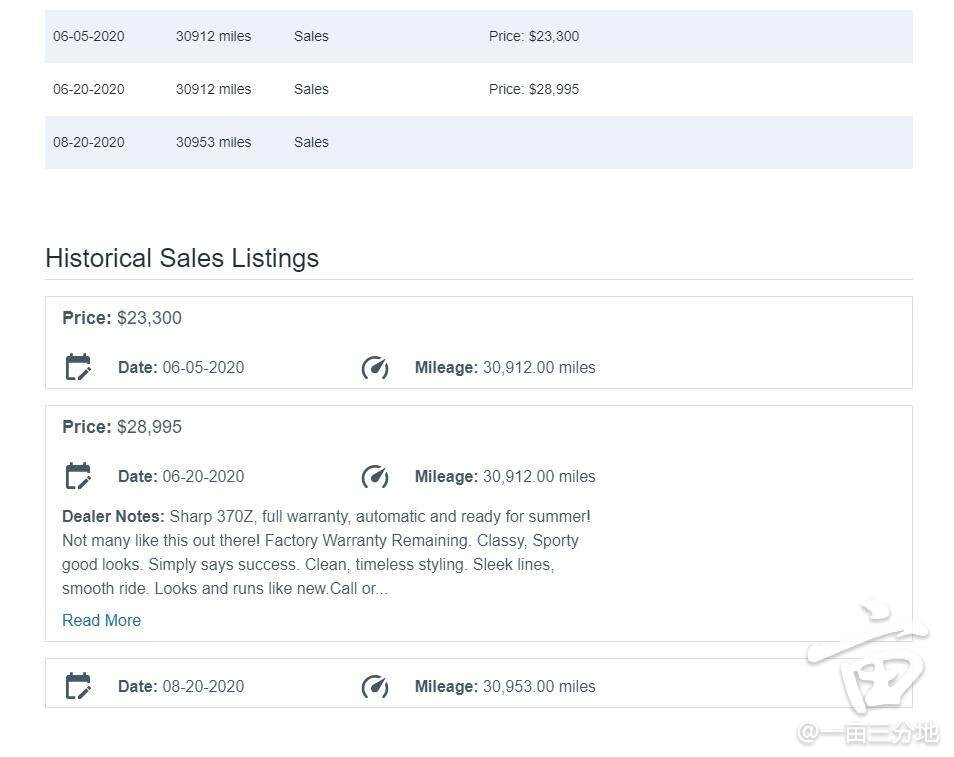
Task: Click calendar icon beside date 08-20-2020
Action: point(78,686)
